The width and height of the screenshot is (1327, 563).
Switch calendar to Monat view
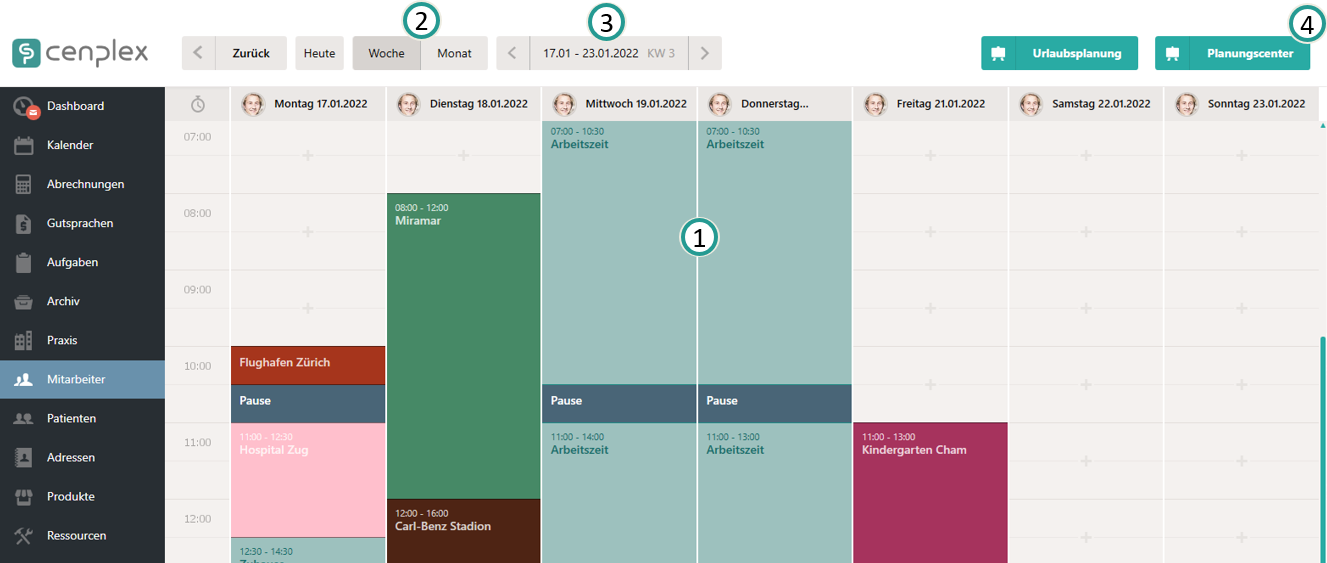[454, 53]
